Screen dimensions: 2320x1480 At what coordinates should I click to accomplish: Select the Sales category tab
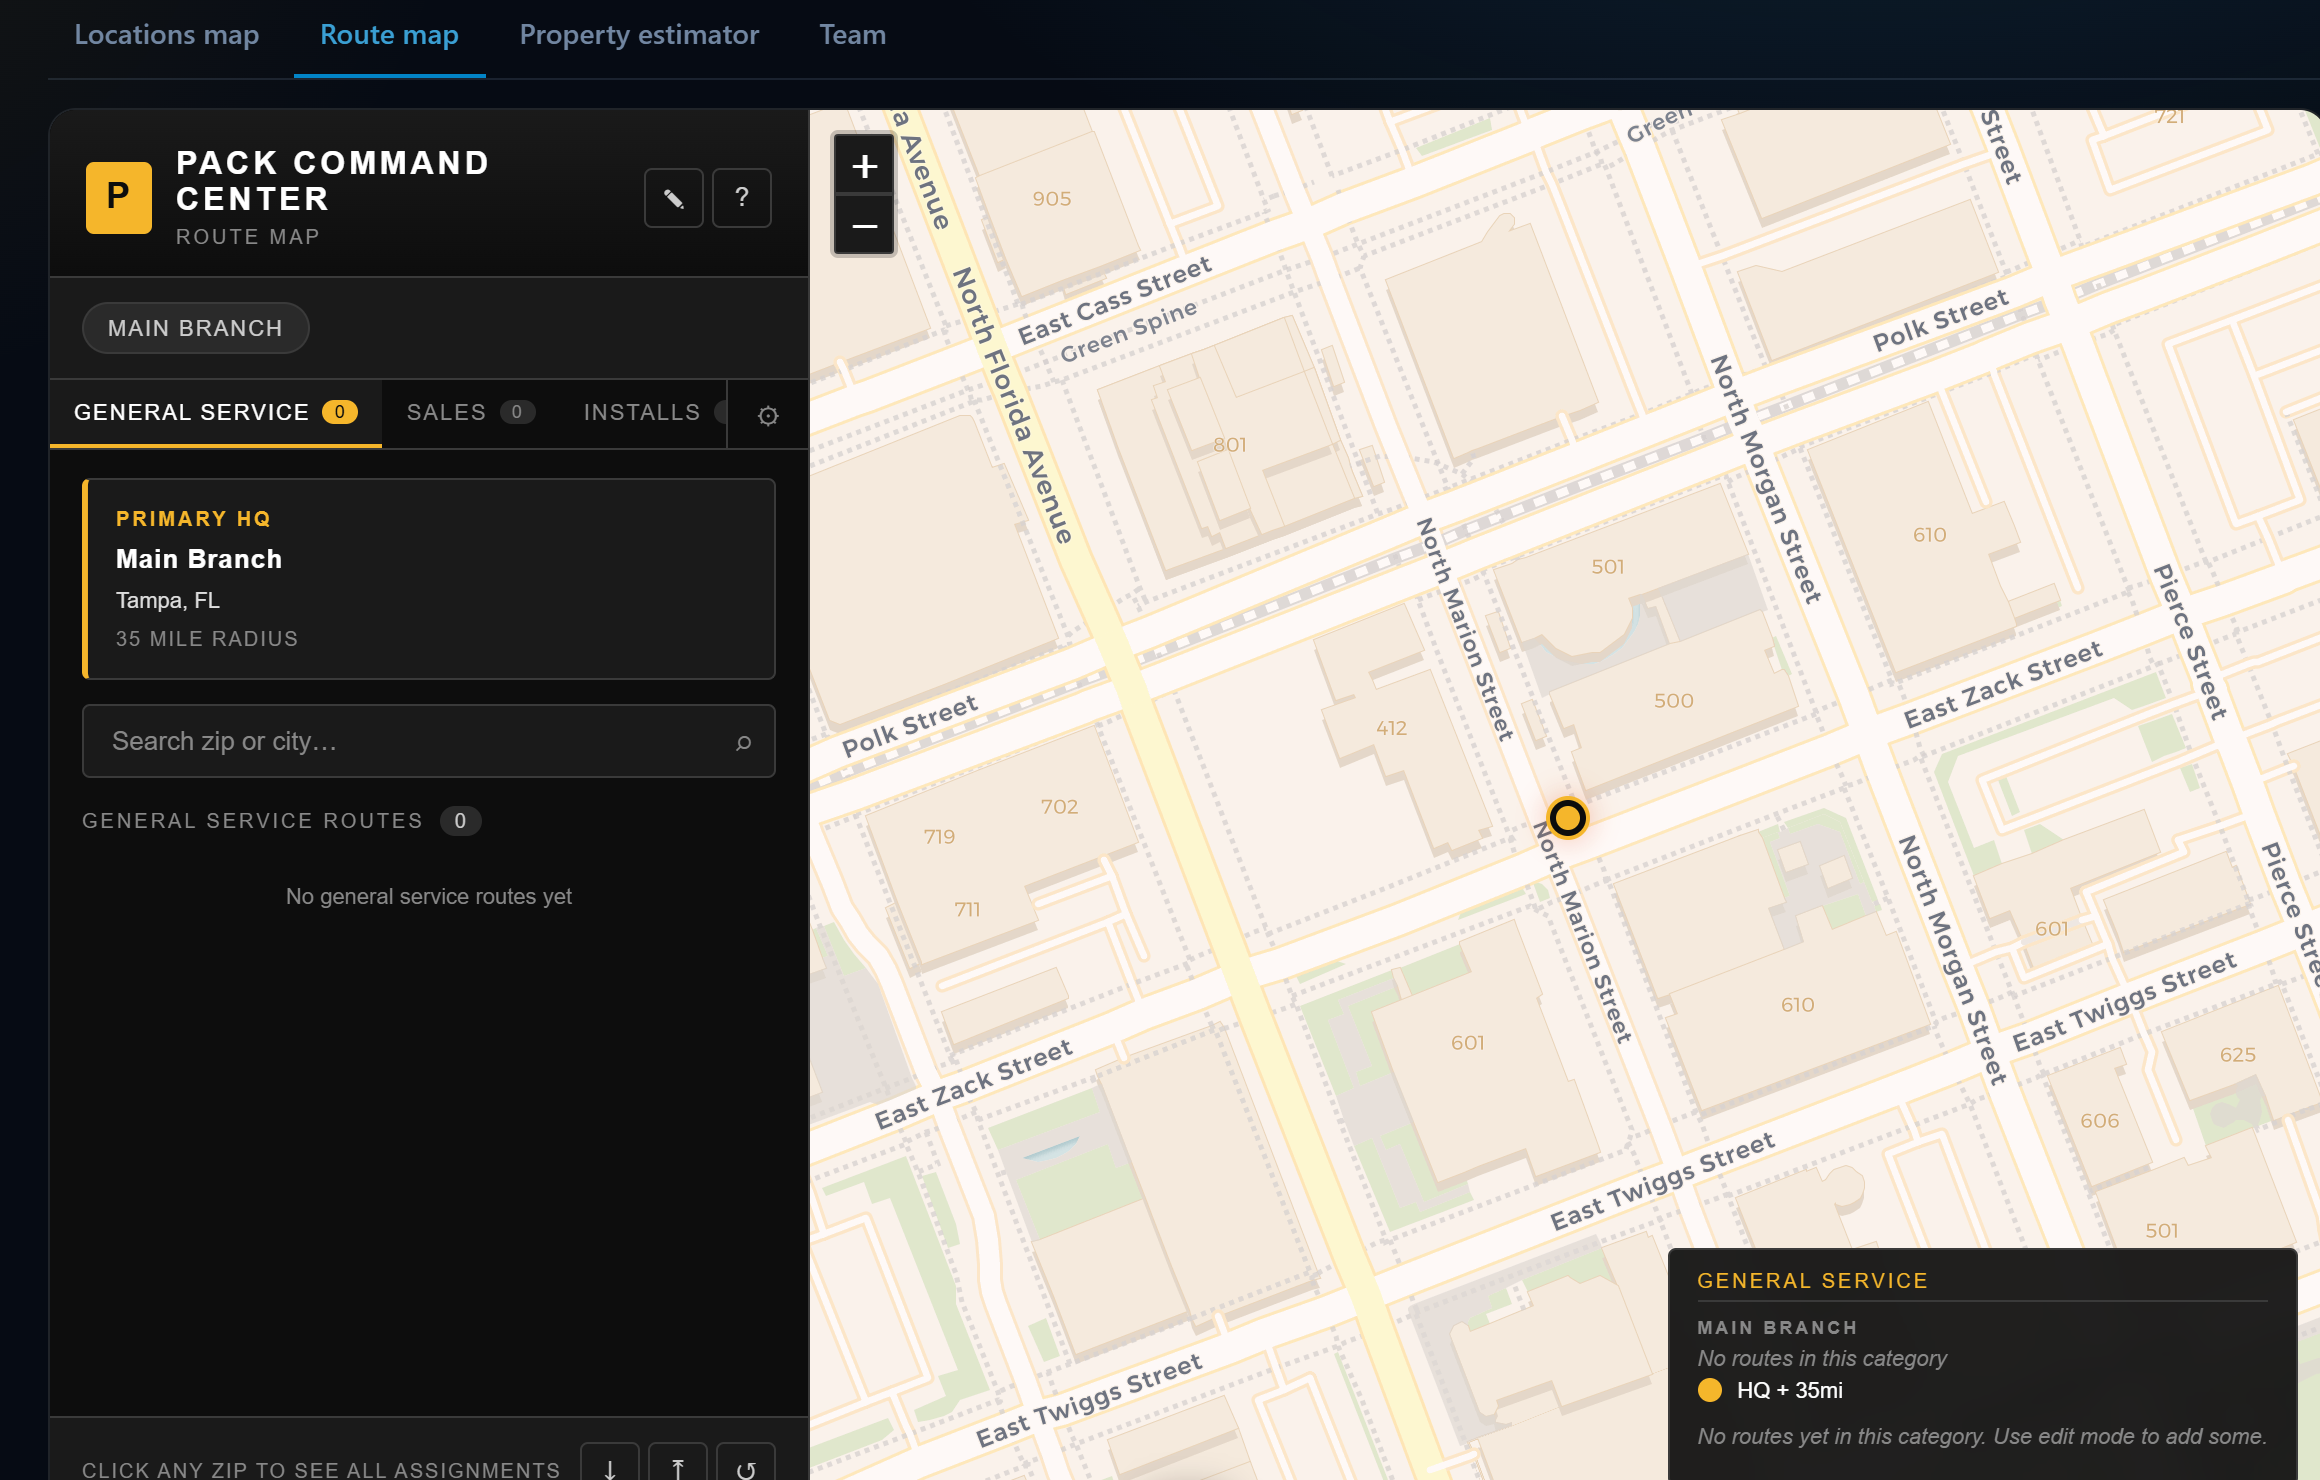470,413
